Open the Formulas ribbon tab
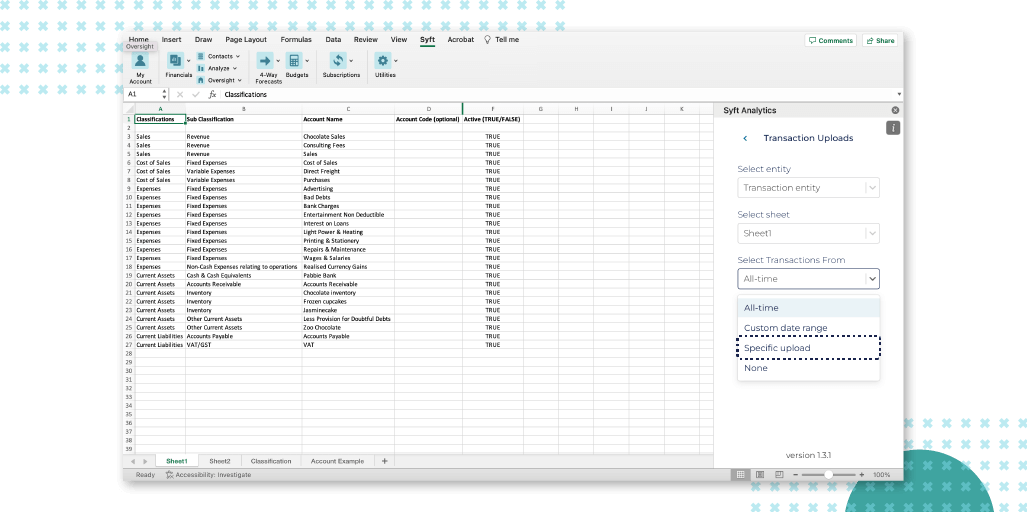 pyautogui.click(x=296, y=39)
